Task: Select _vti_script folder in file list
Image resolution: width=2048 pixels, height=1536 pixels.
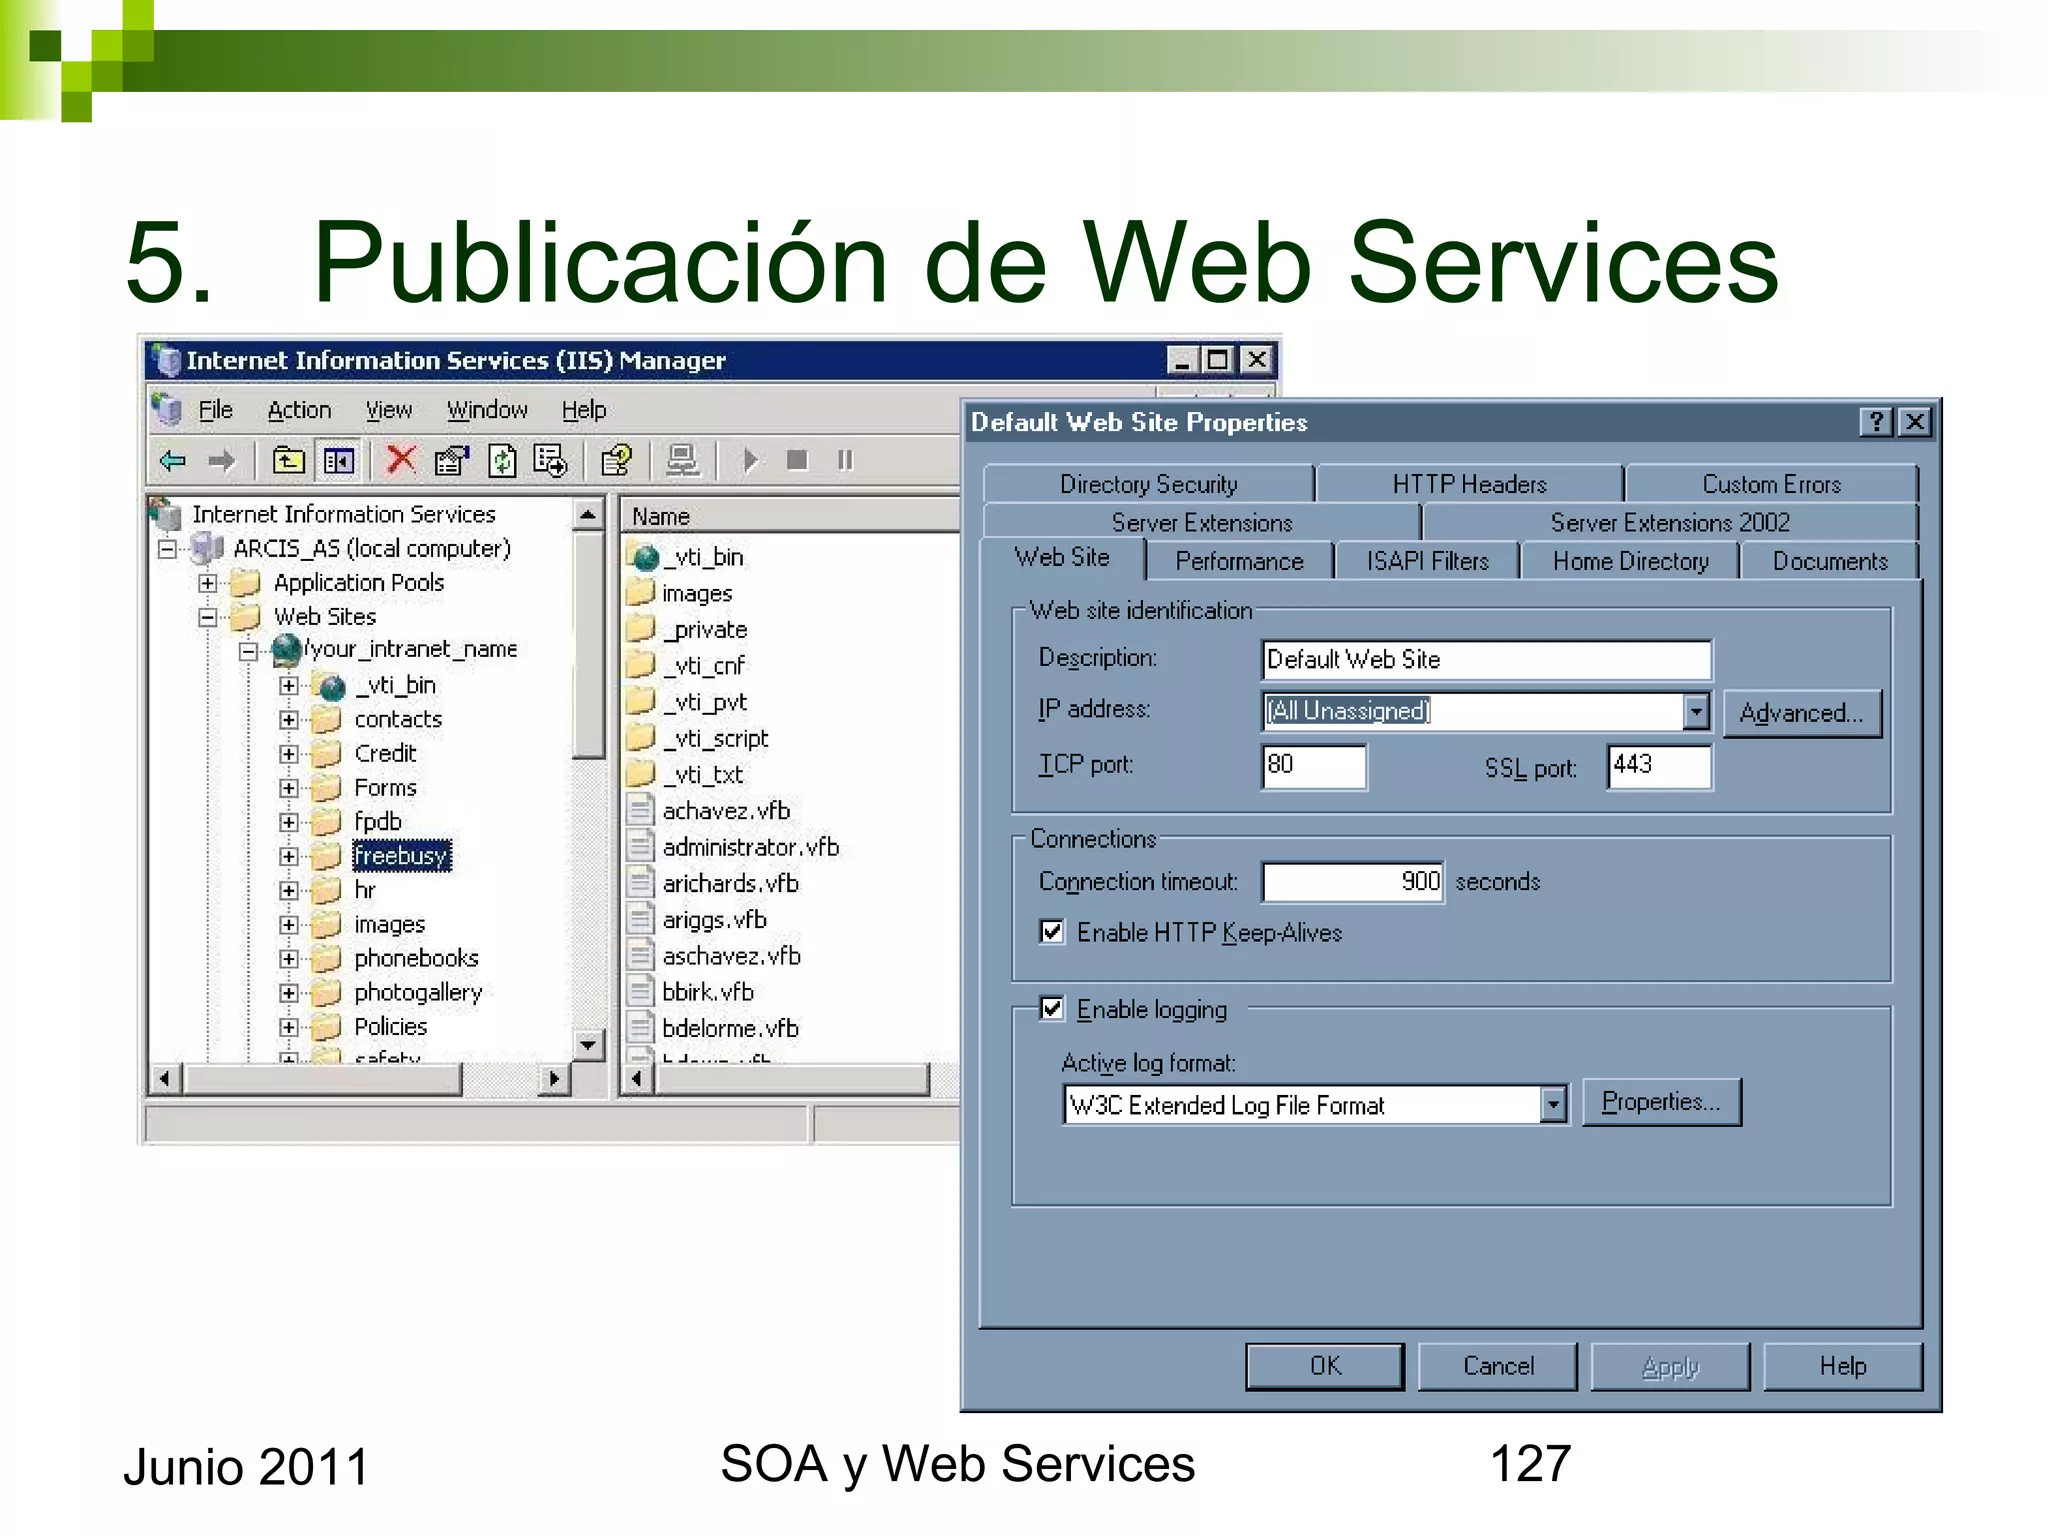Action: click(715, 739)
